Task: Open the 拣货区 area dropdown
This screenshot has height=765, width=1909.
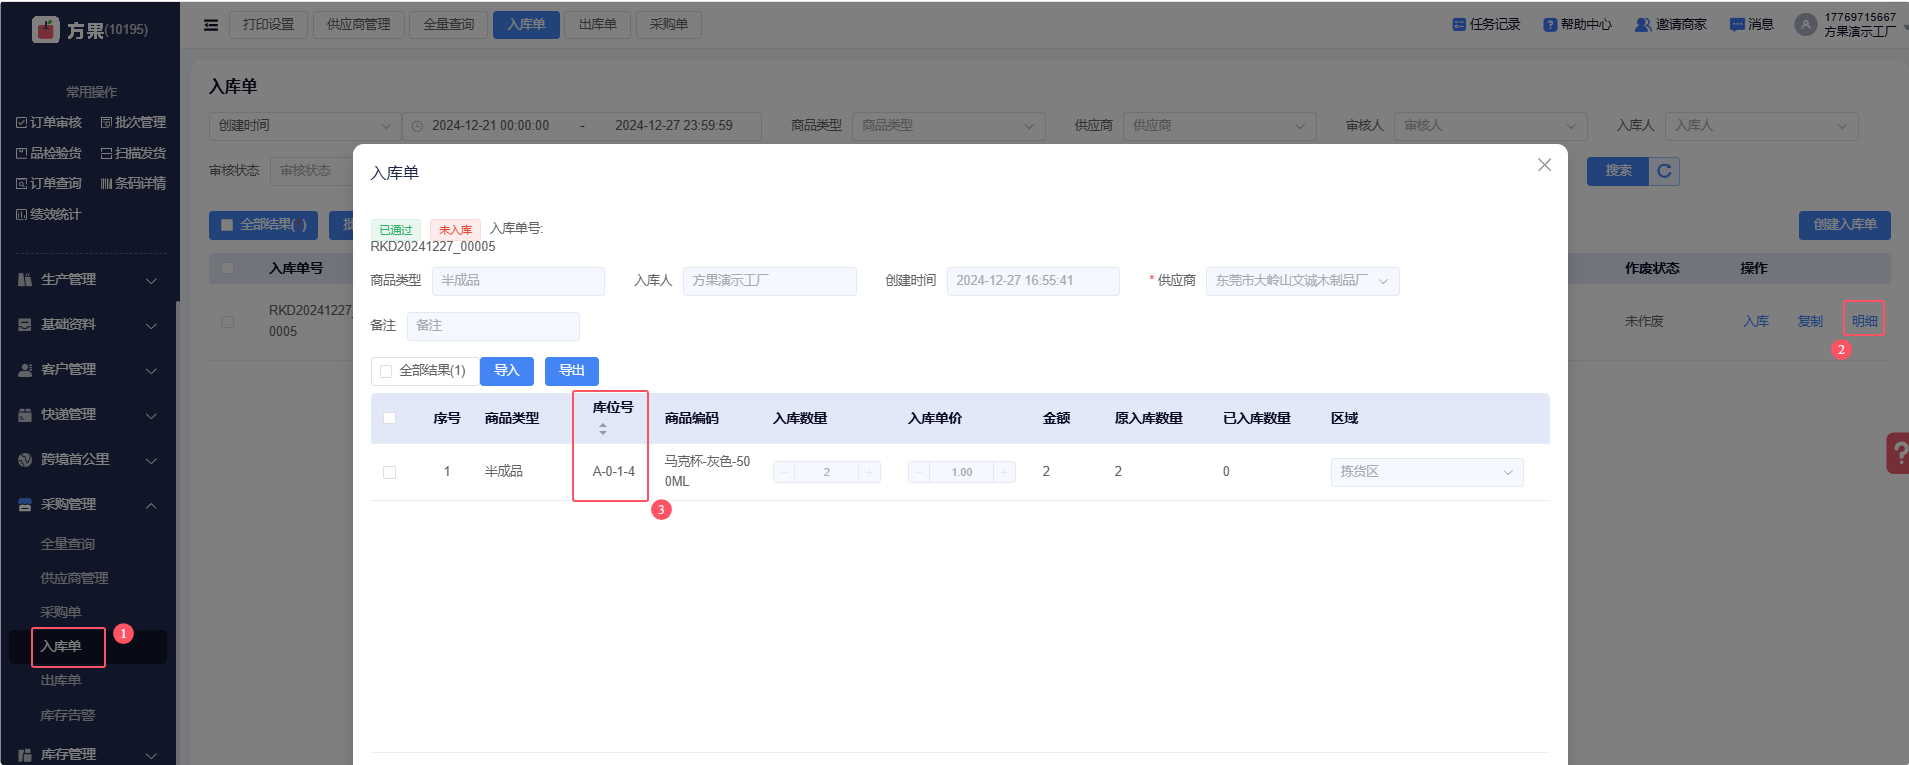Action: (x=1426, y=472)
